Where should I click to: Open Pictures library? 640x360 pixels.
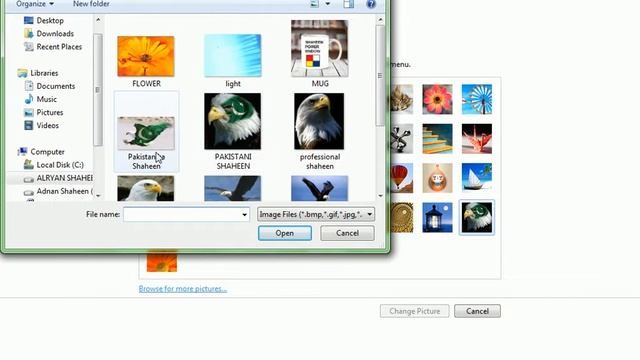click(50, 112)
